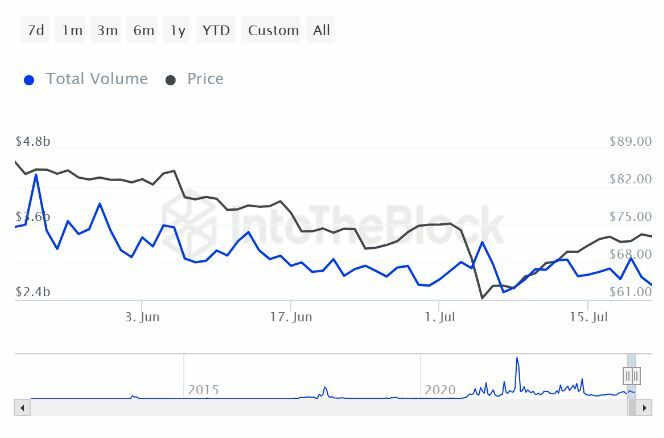Open the Custom date range picker

[273, 30]
